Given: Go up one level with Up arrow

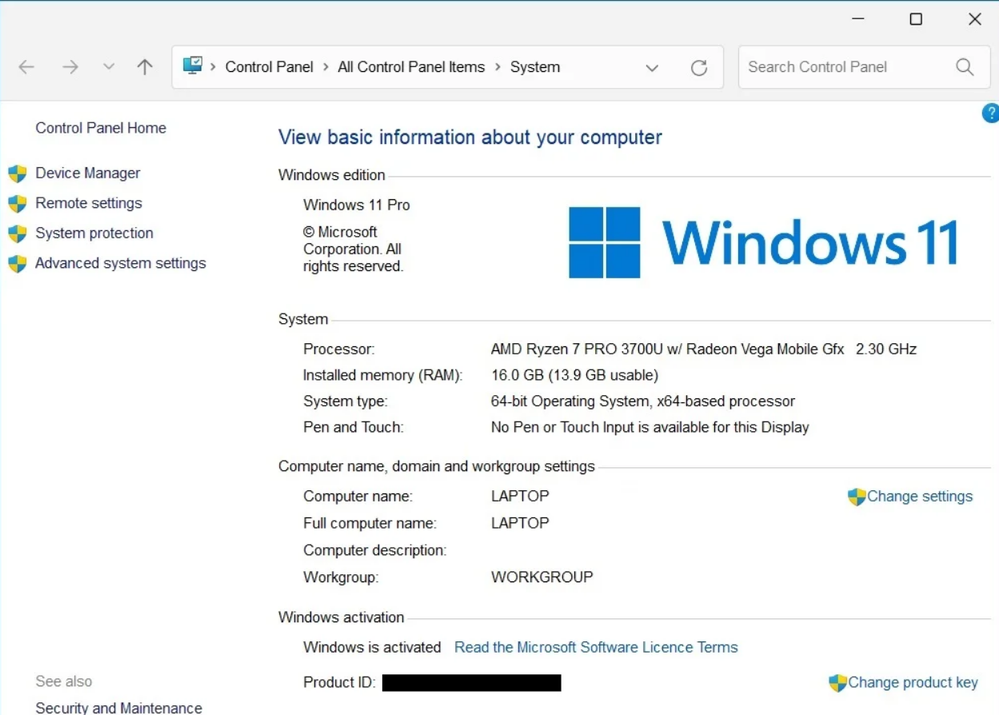Looking at the screenshot, I should coord(145,67).
